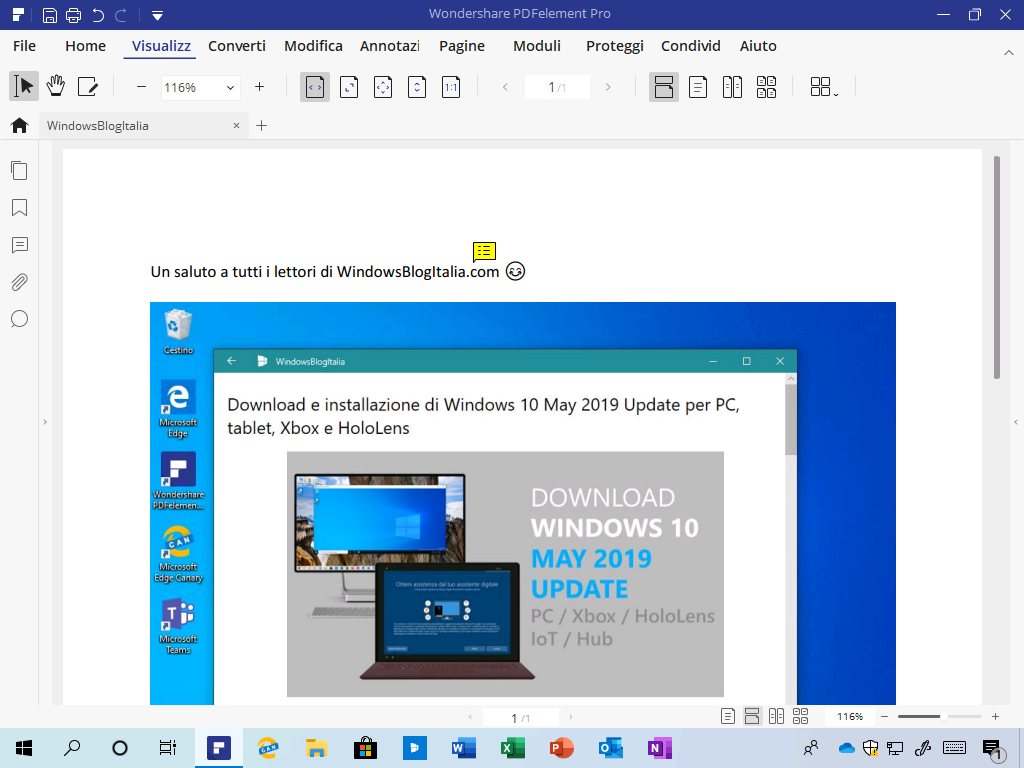Toggle fit page view mode
Viewport: 1024px width, 768px height.
tap(349, 87)
